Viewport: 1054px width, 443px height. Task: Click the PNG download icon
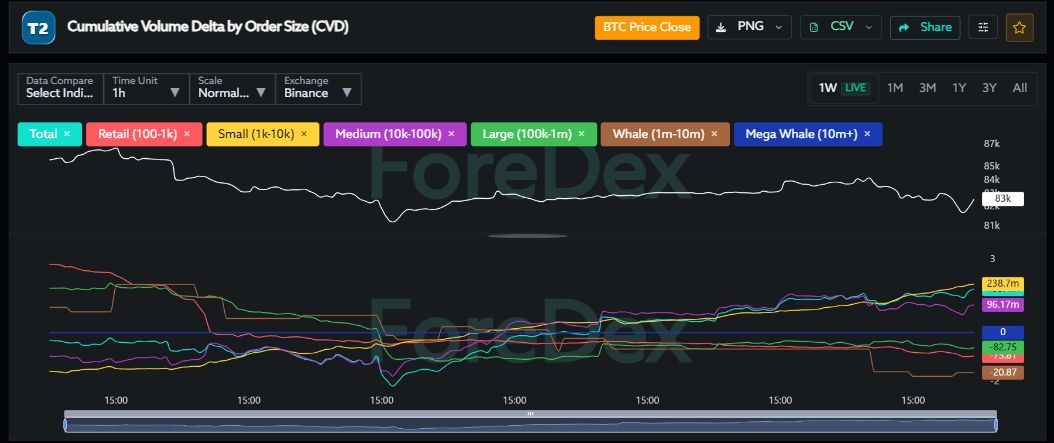(x=721, y=28)
